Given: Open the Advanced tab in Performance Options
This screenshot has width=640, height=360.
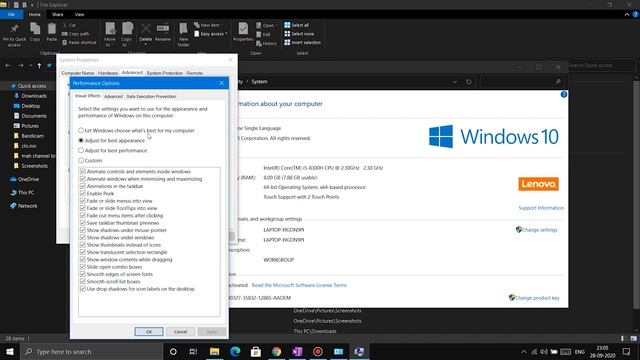Looking at the screenshot, I should pyautogui.click(x=113, y=96).
